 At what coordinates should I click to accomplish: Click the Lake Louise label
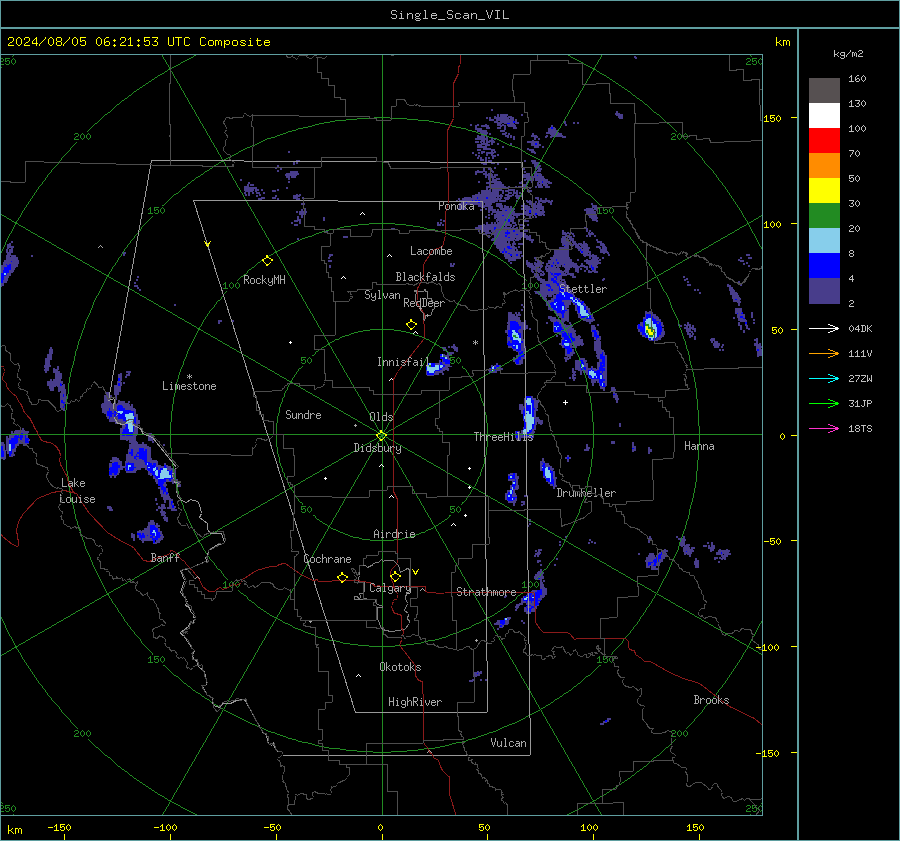click(x=78, y=491)
